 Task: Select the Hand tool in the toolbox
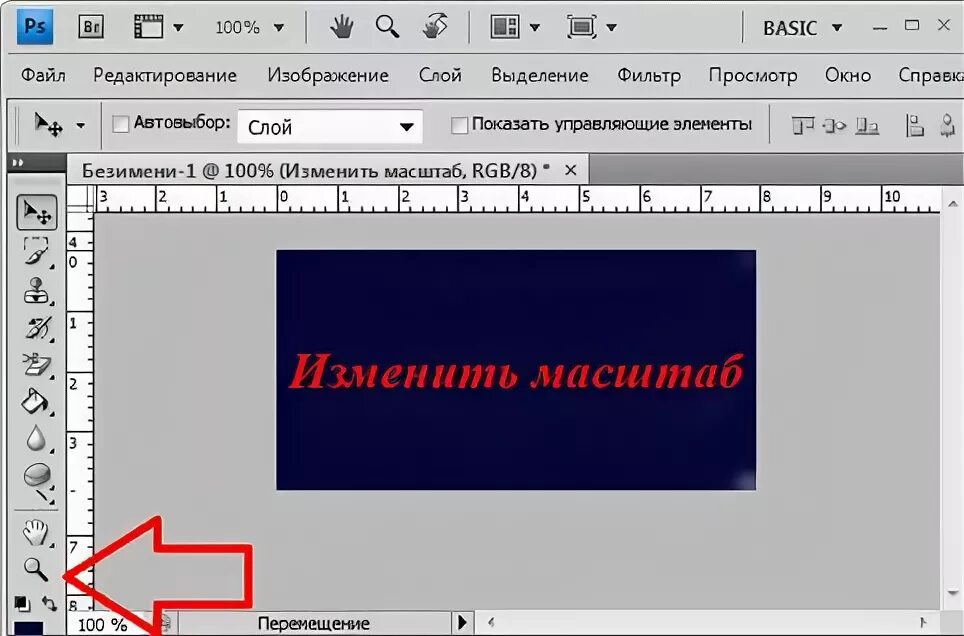click(36, 533)
